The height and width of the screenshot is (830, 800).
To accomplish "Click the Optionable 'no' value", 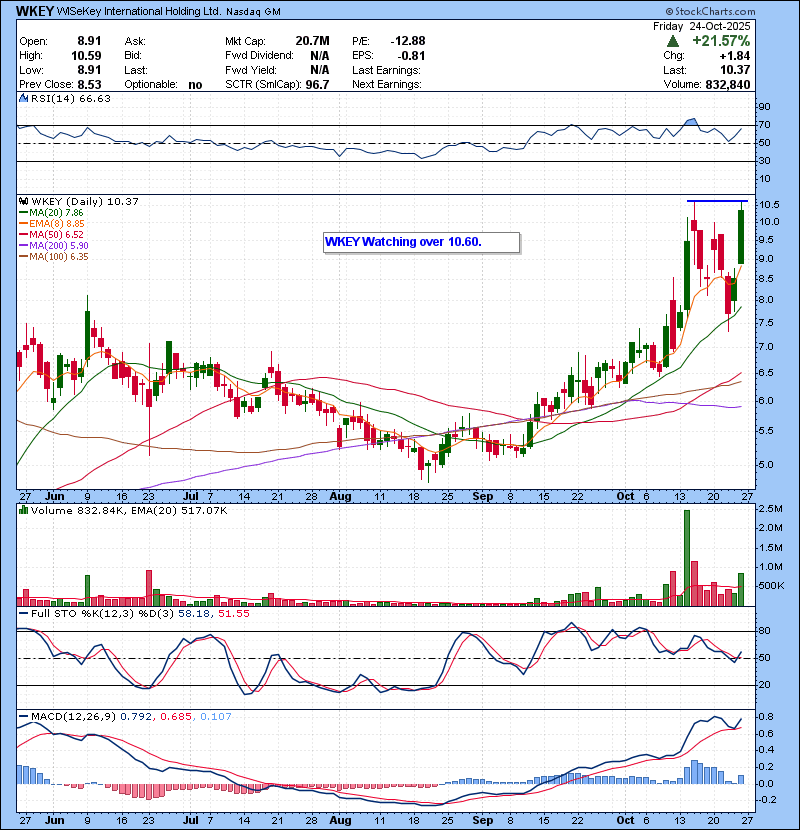I will coord(195,85).
